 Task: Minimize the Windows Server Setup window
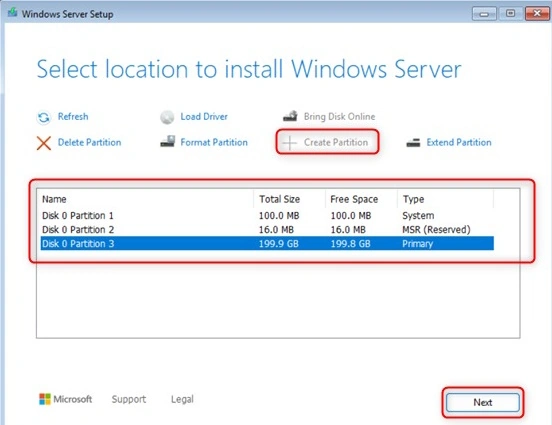[484, 14]
